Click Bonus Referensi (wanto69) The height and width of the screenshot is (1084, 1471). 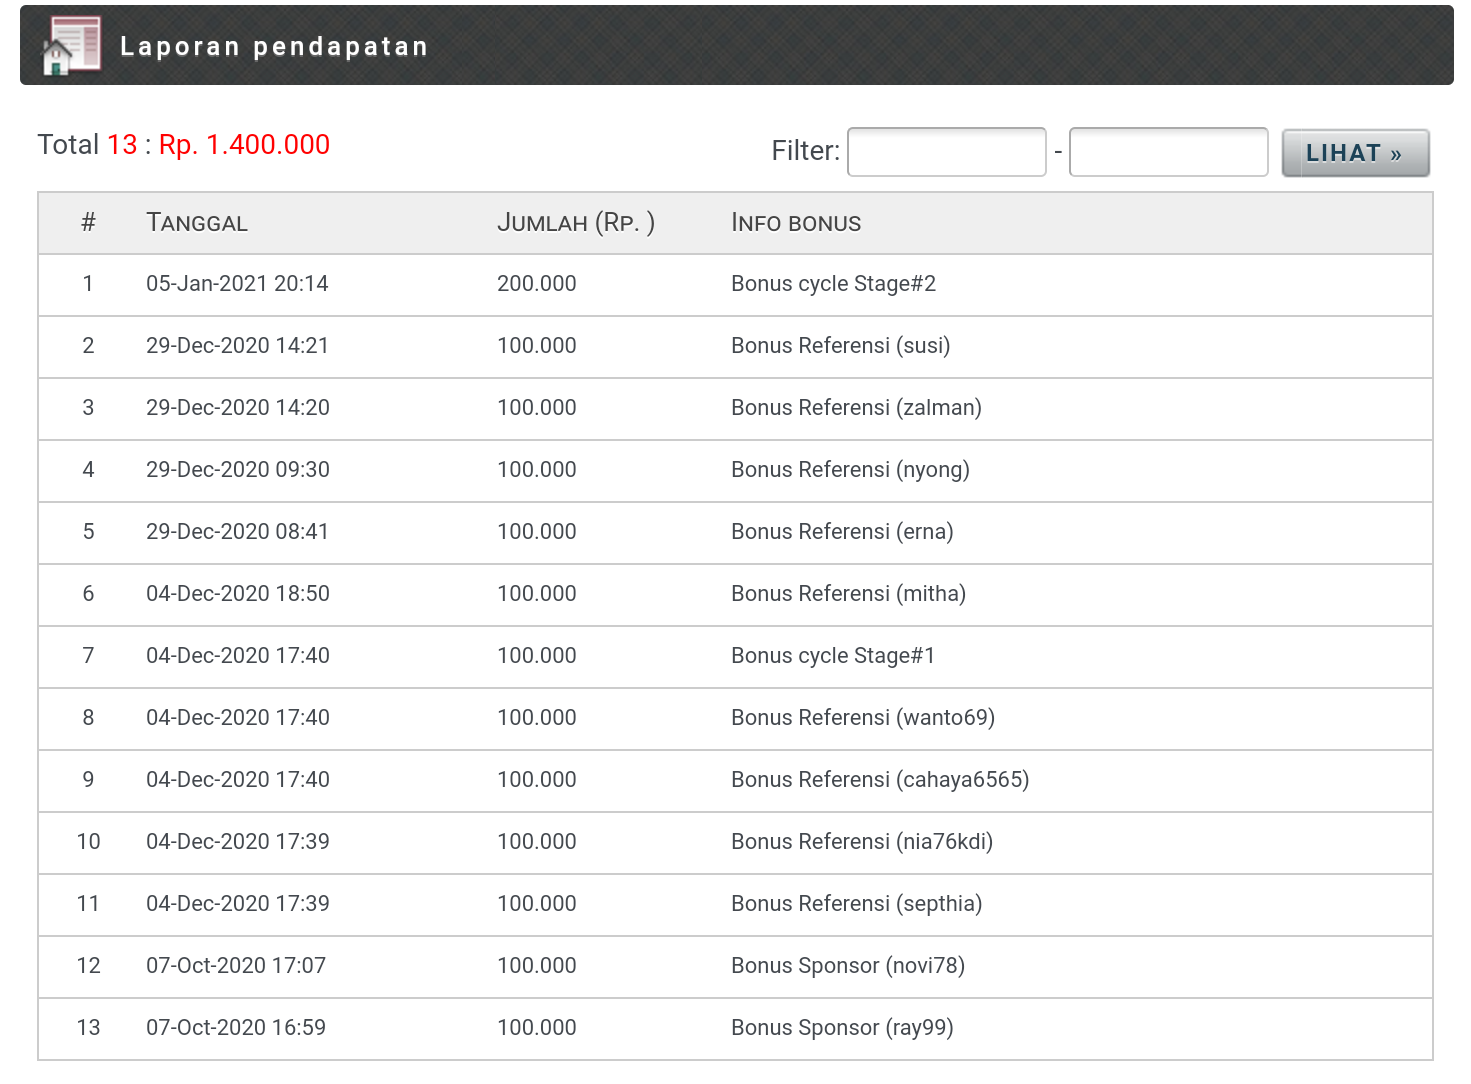(863, 718)
